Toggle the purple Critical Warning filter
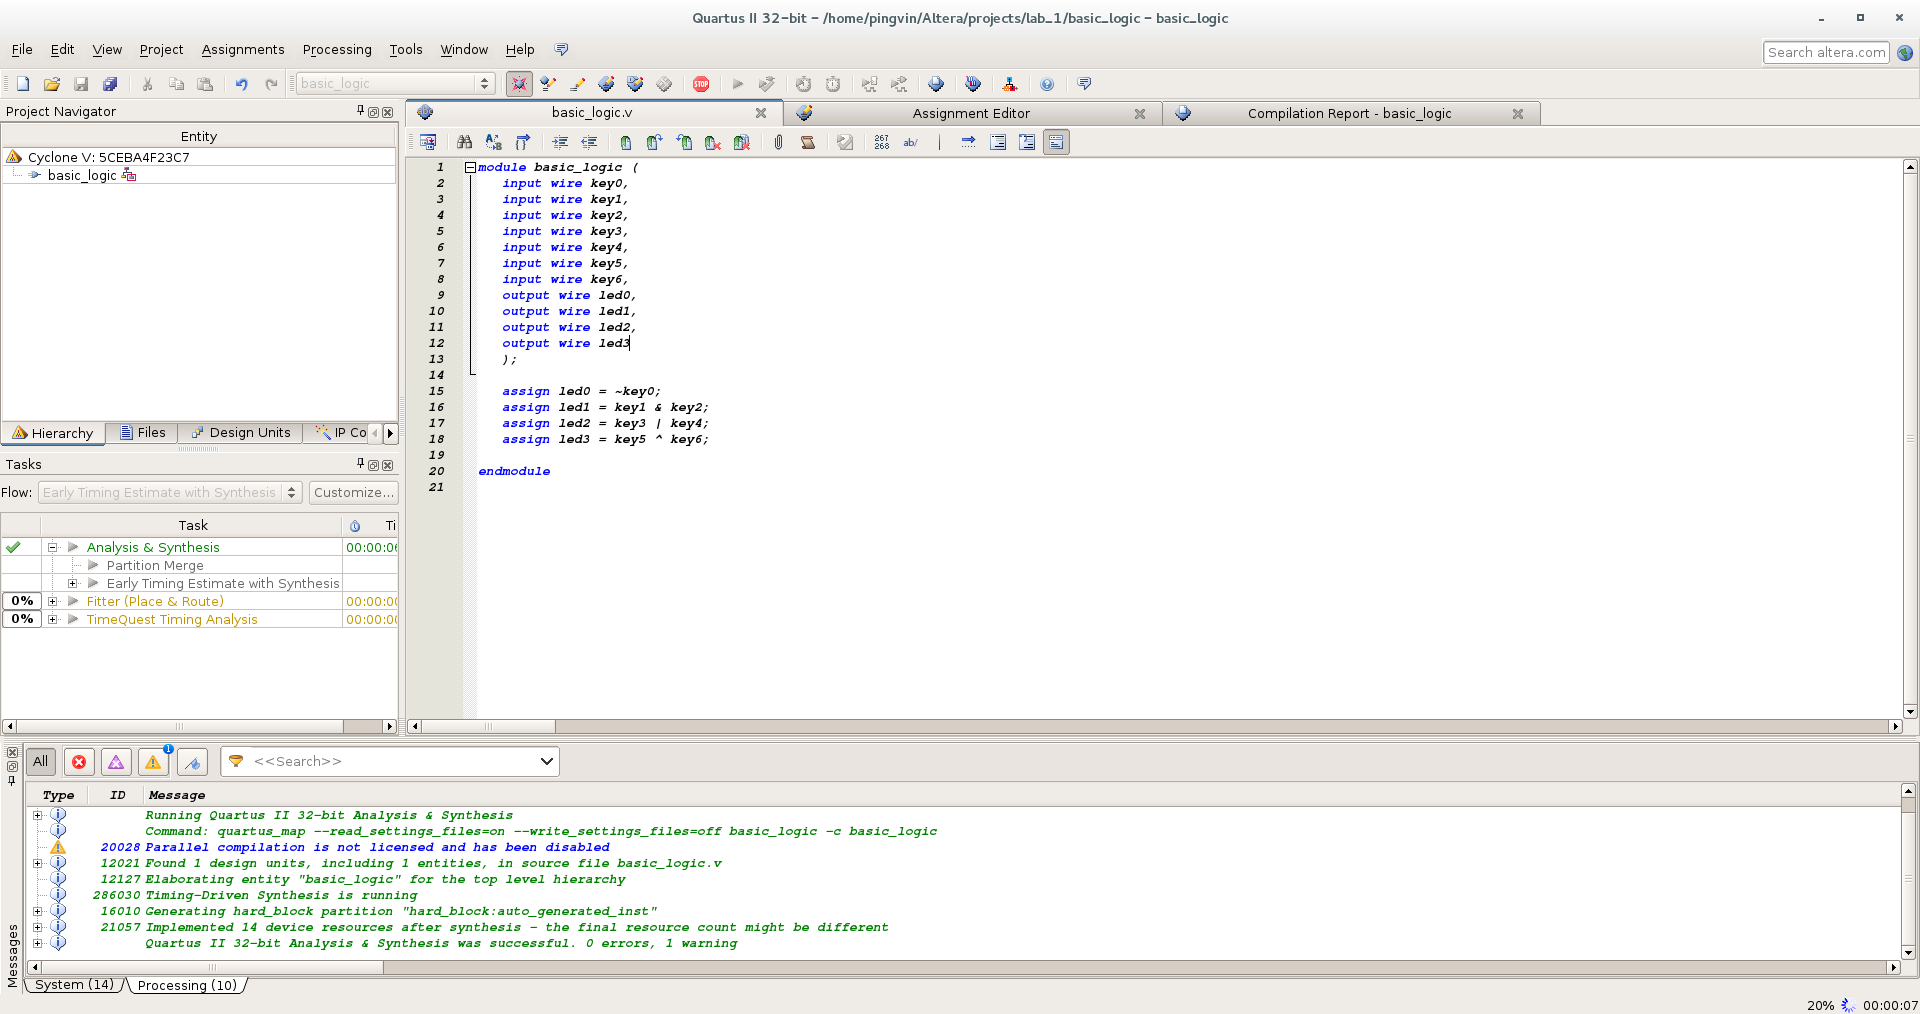The width and height of the screenshot is (1920, 1014). click(x=116, y=761)
